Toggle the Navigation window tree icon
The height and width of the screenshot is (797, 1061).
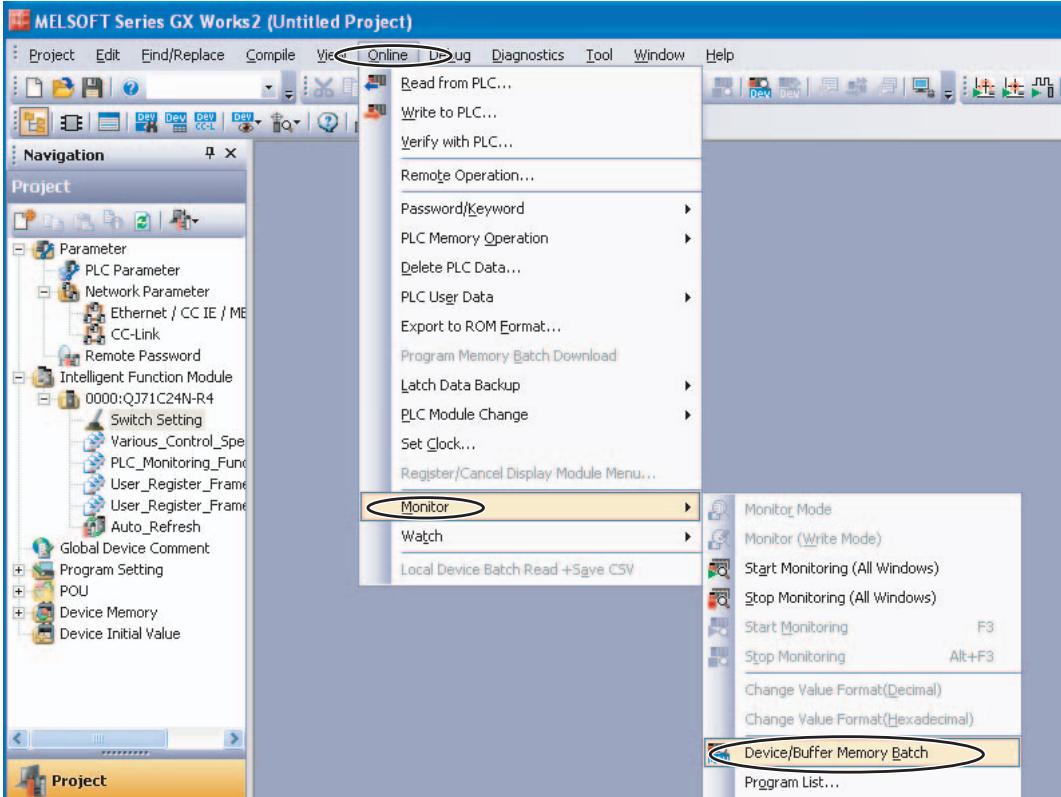[x=34, y=122]
